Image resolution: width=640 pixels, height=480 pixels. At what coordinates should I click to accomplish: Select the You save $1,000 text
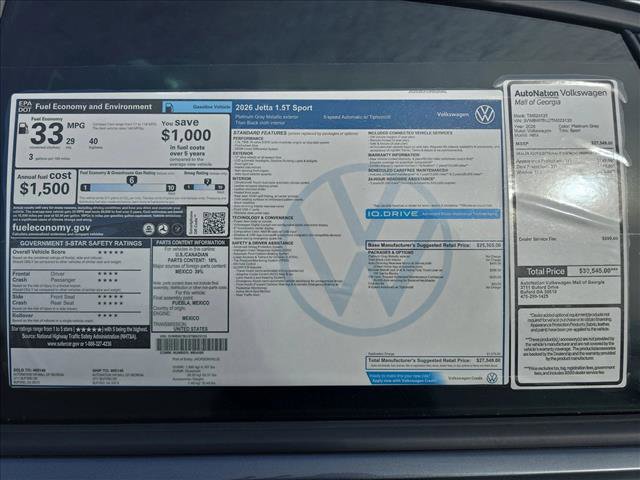click(186, 130)
